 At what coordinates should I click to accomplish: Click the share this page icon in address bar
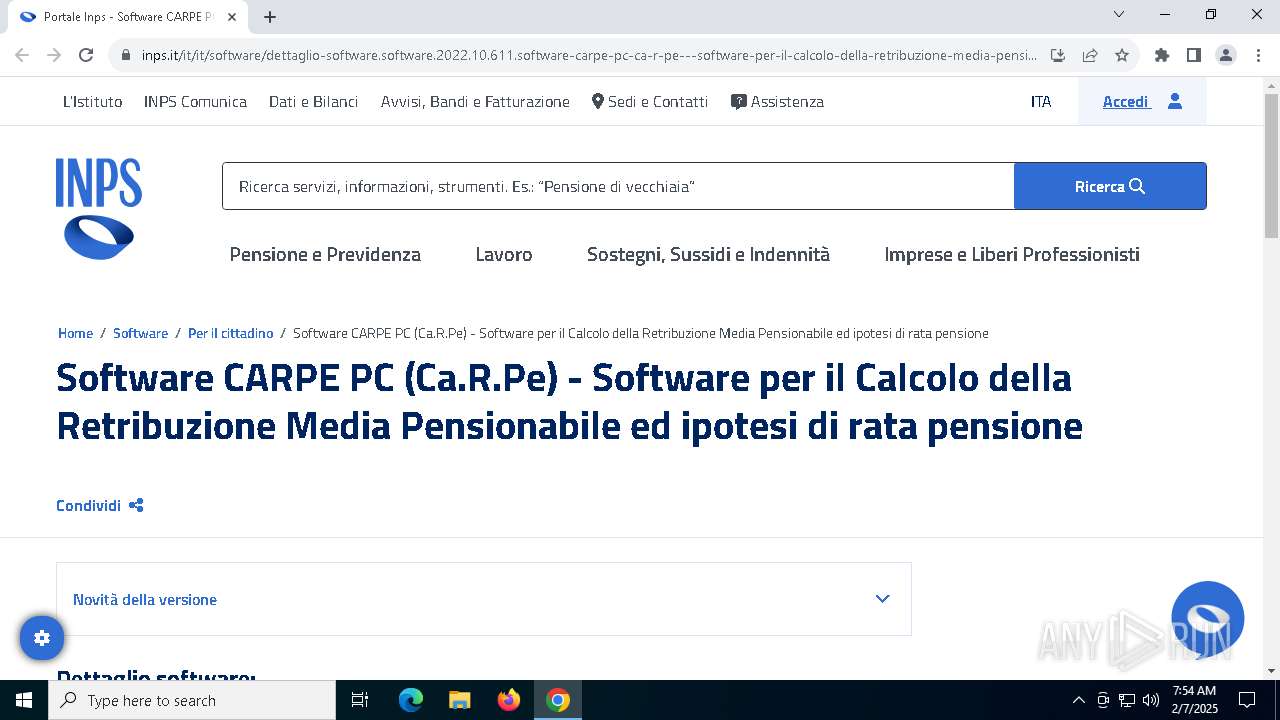coord(1090,55)
